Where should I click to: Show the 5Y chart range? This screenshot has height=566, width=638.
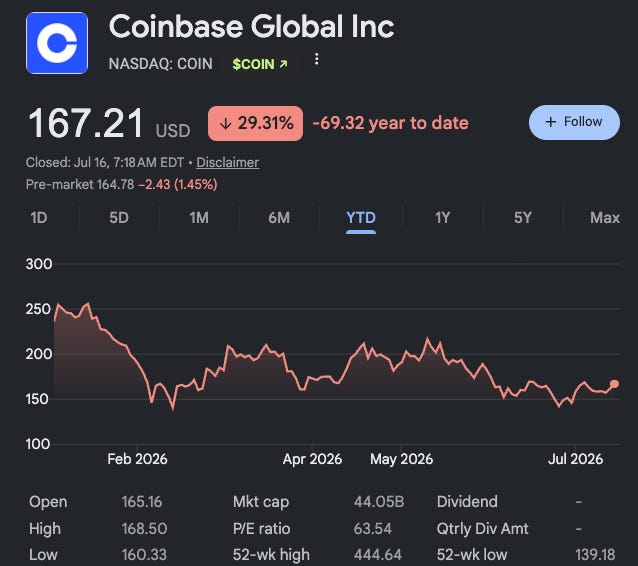click(522, 218)
